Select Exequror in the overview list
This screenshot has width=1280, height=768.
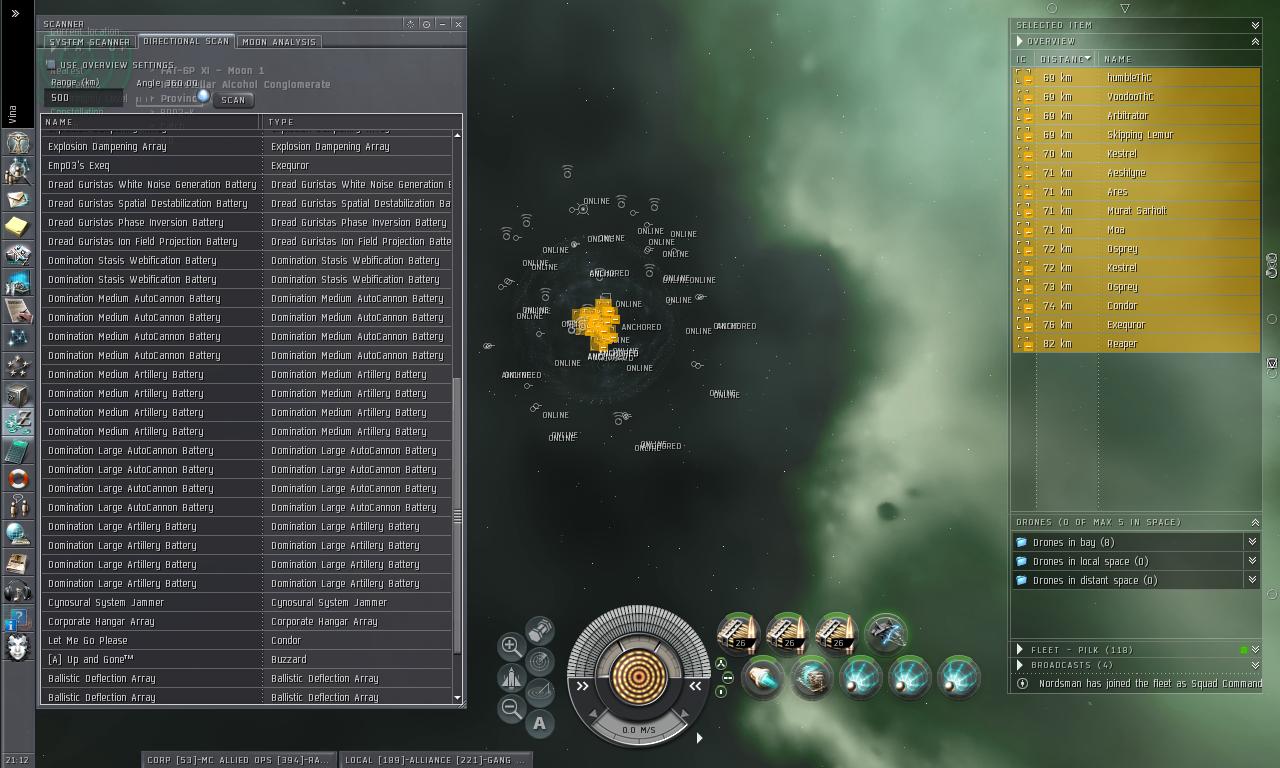1136,325
